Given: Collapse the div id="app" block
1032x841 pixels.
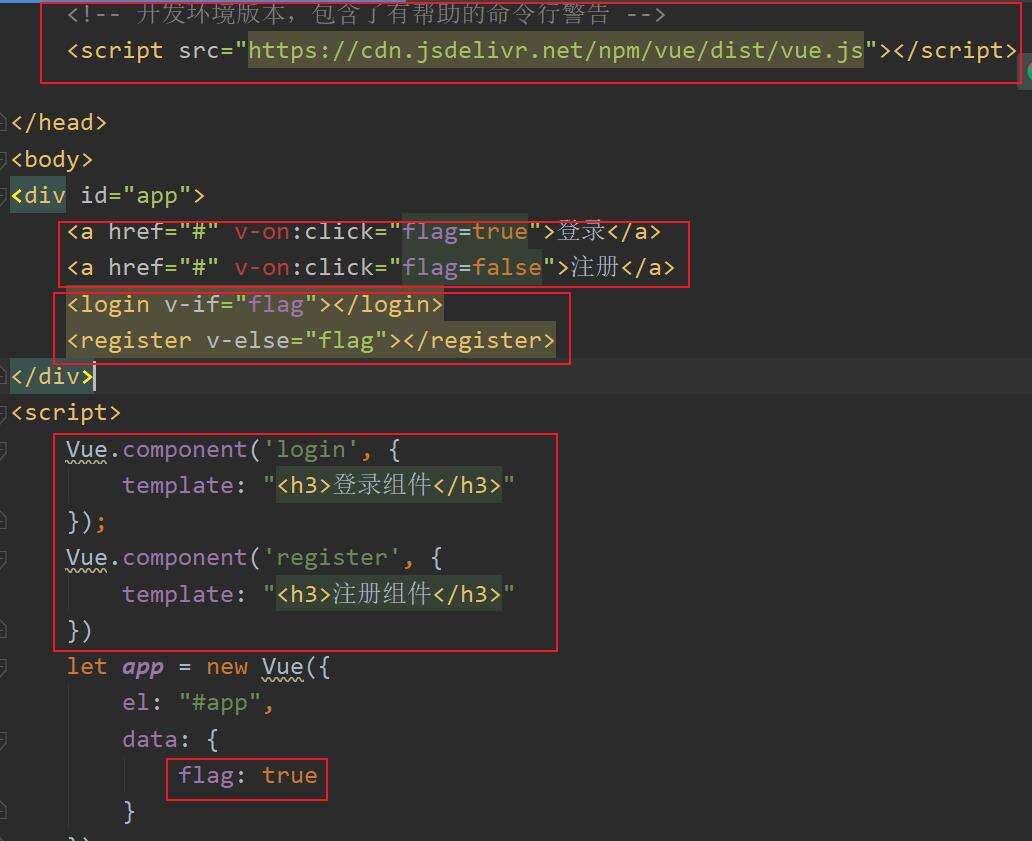Looking at the screenshot, I should pyautogui.click(x=4, y=195).
